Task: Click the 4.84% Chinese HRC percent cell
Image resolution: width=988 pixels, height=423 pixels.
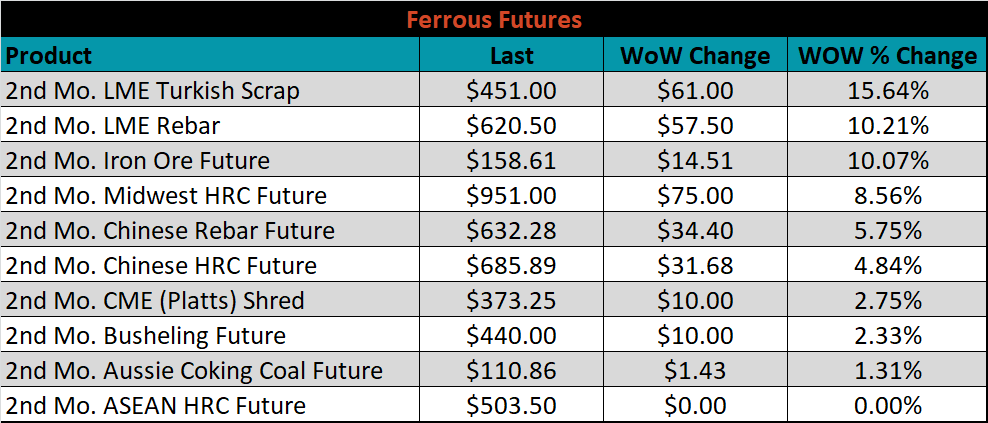Action: pos(887,265)
